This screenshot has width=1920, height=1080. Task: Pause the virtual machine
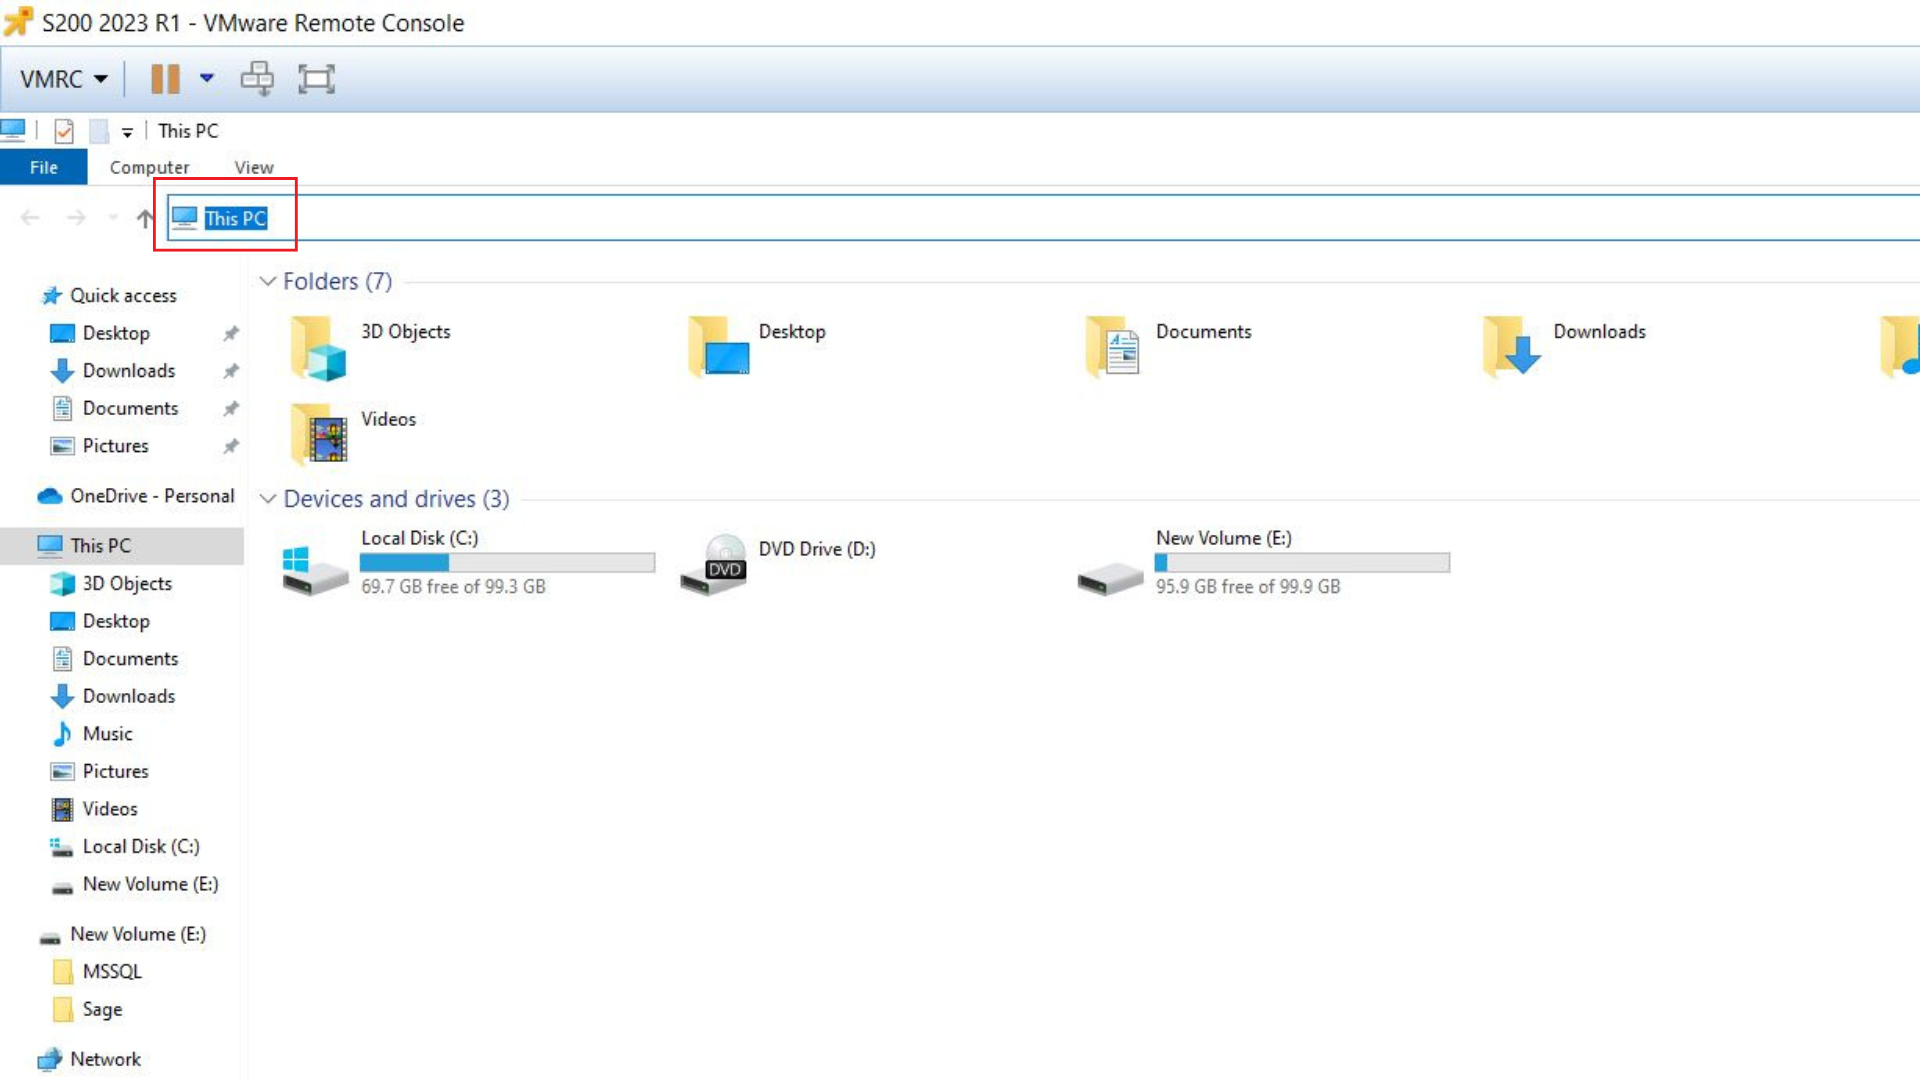coord(165,79)
